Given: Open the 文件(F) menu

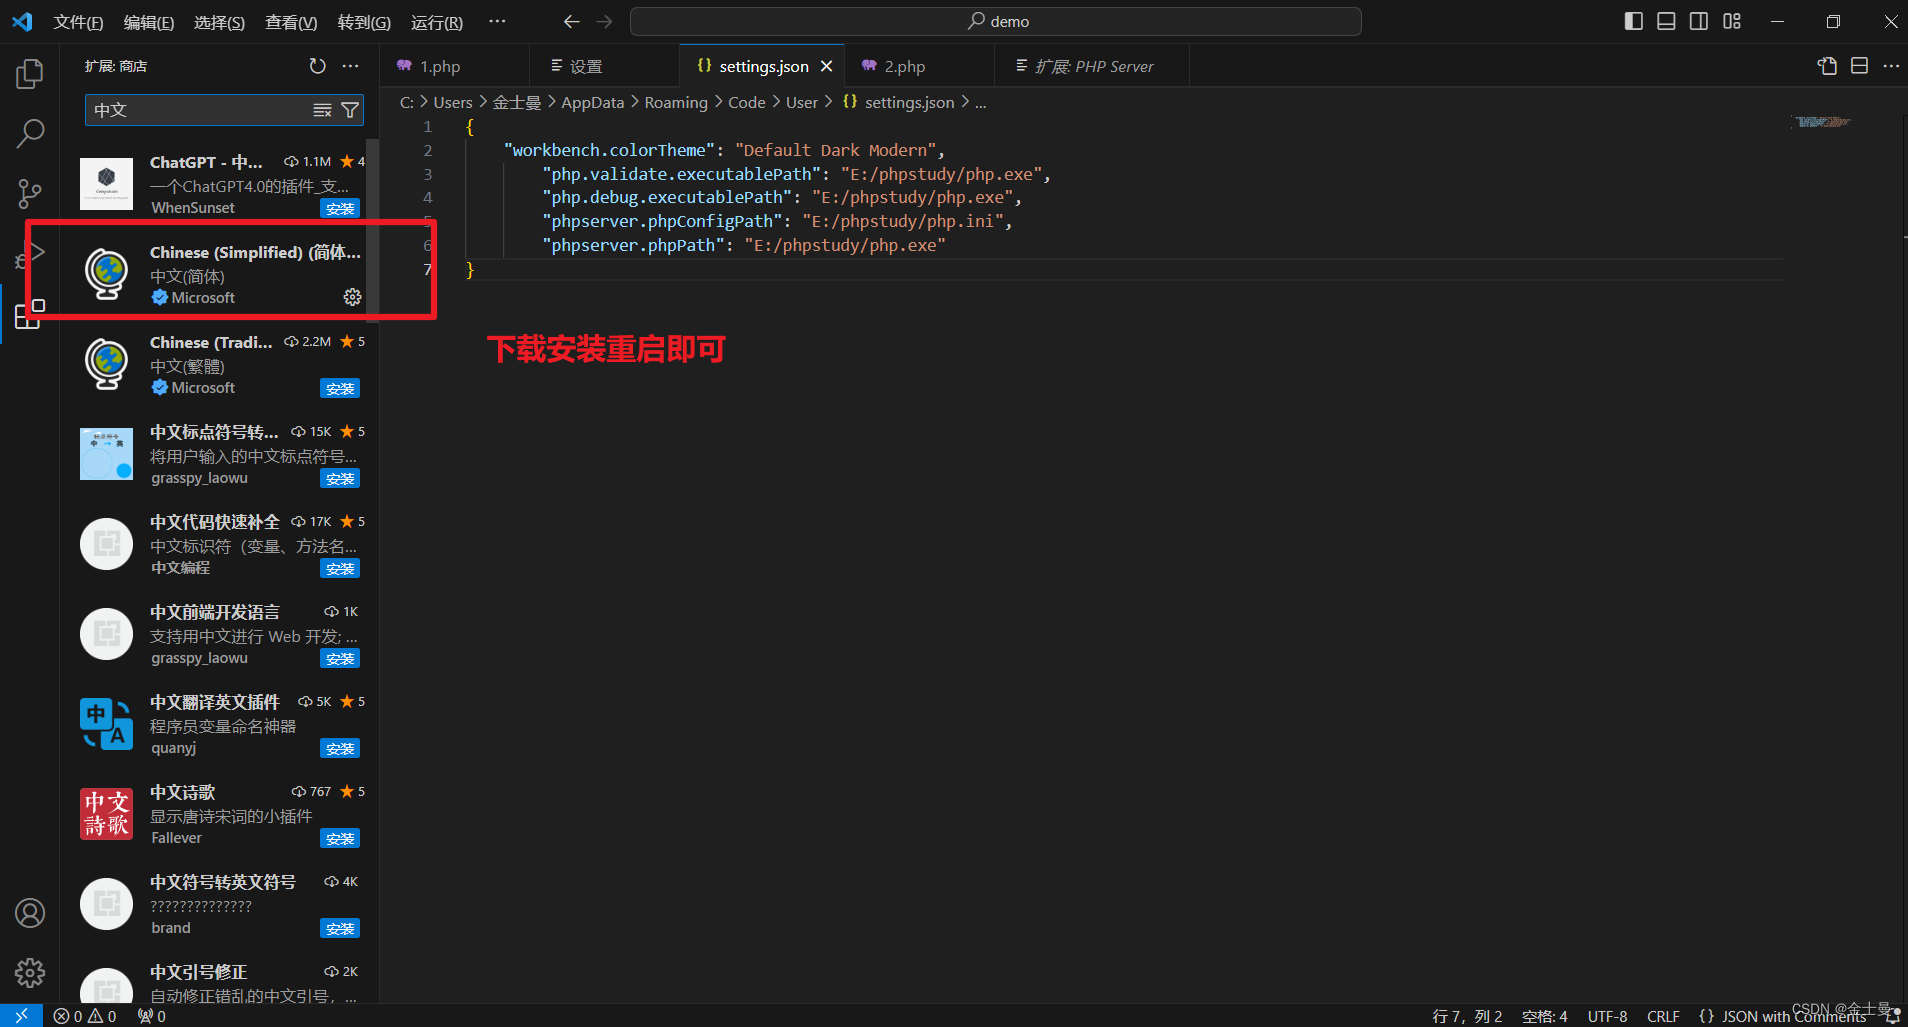Looking at the screenshot, I should pos(78,22).
